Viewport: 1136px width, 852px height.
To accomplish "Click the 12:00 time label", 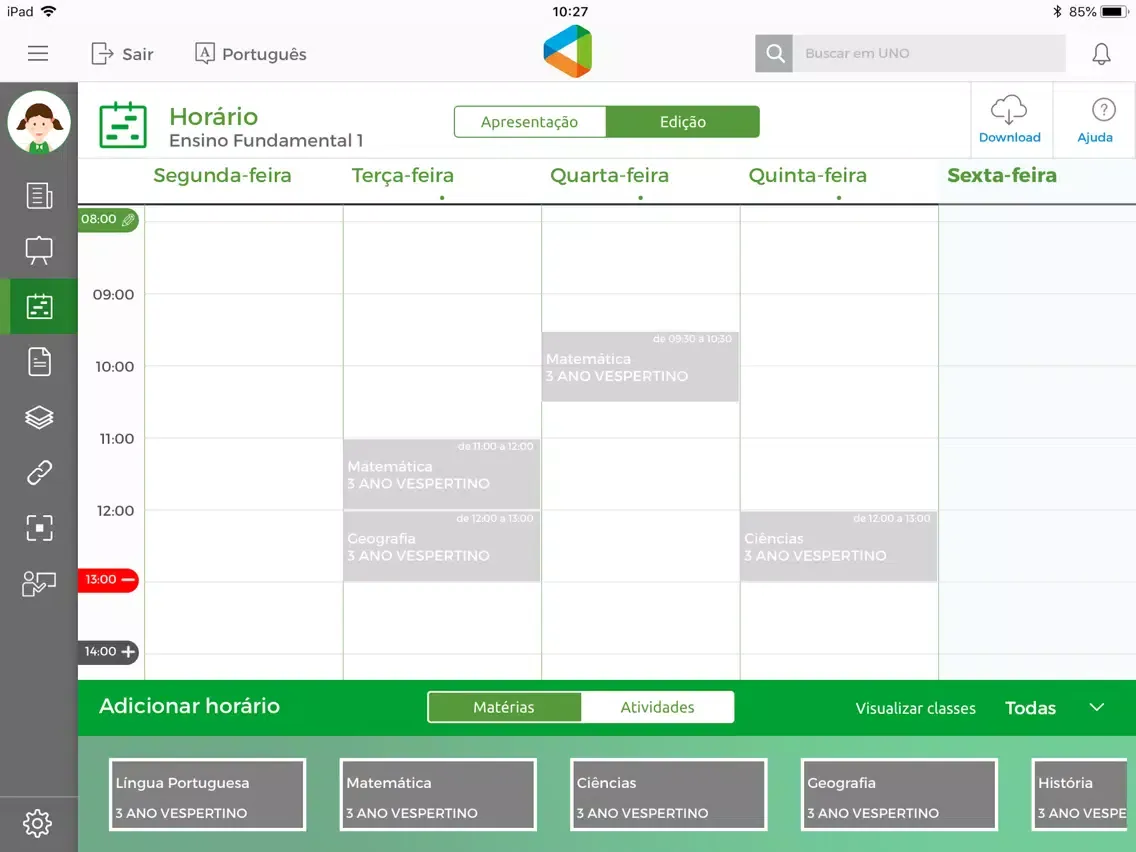I will coord(115,511).
